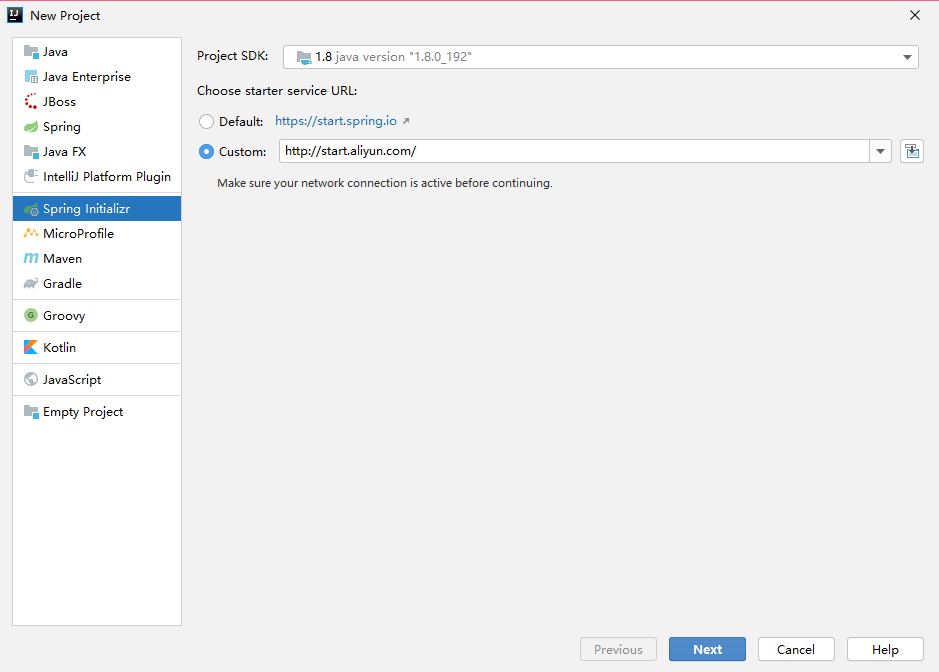Viewport: 939px width, 672px height.
Task: Click the Spring Initializr label
Action: click(x=86, y=209)
